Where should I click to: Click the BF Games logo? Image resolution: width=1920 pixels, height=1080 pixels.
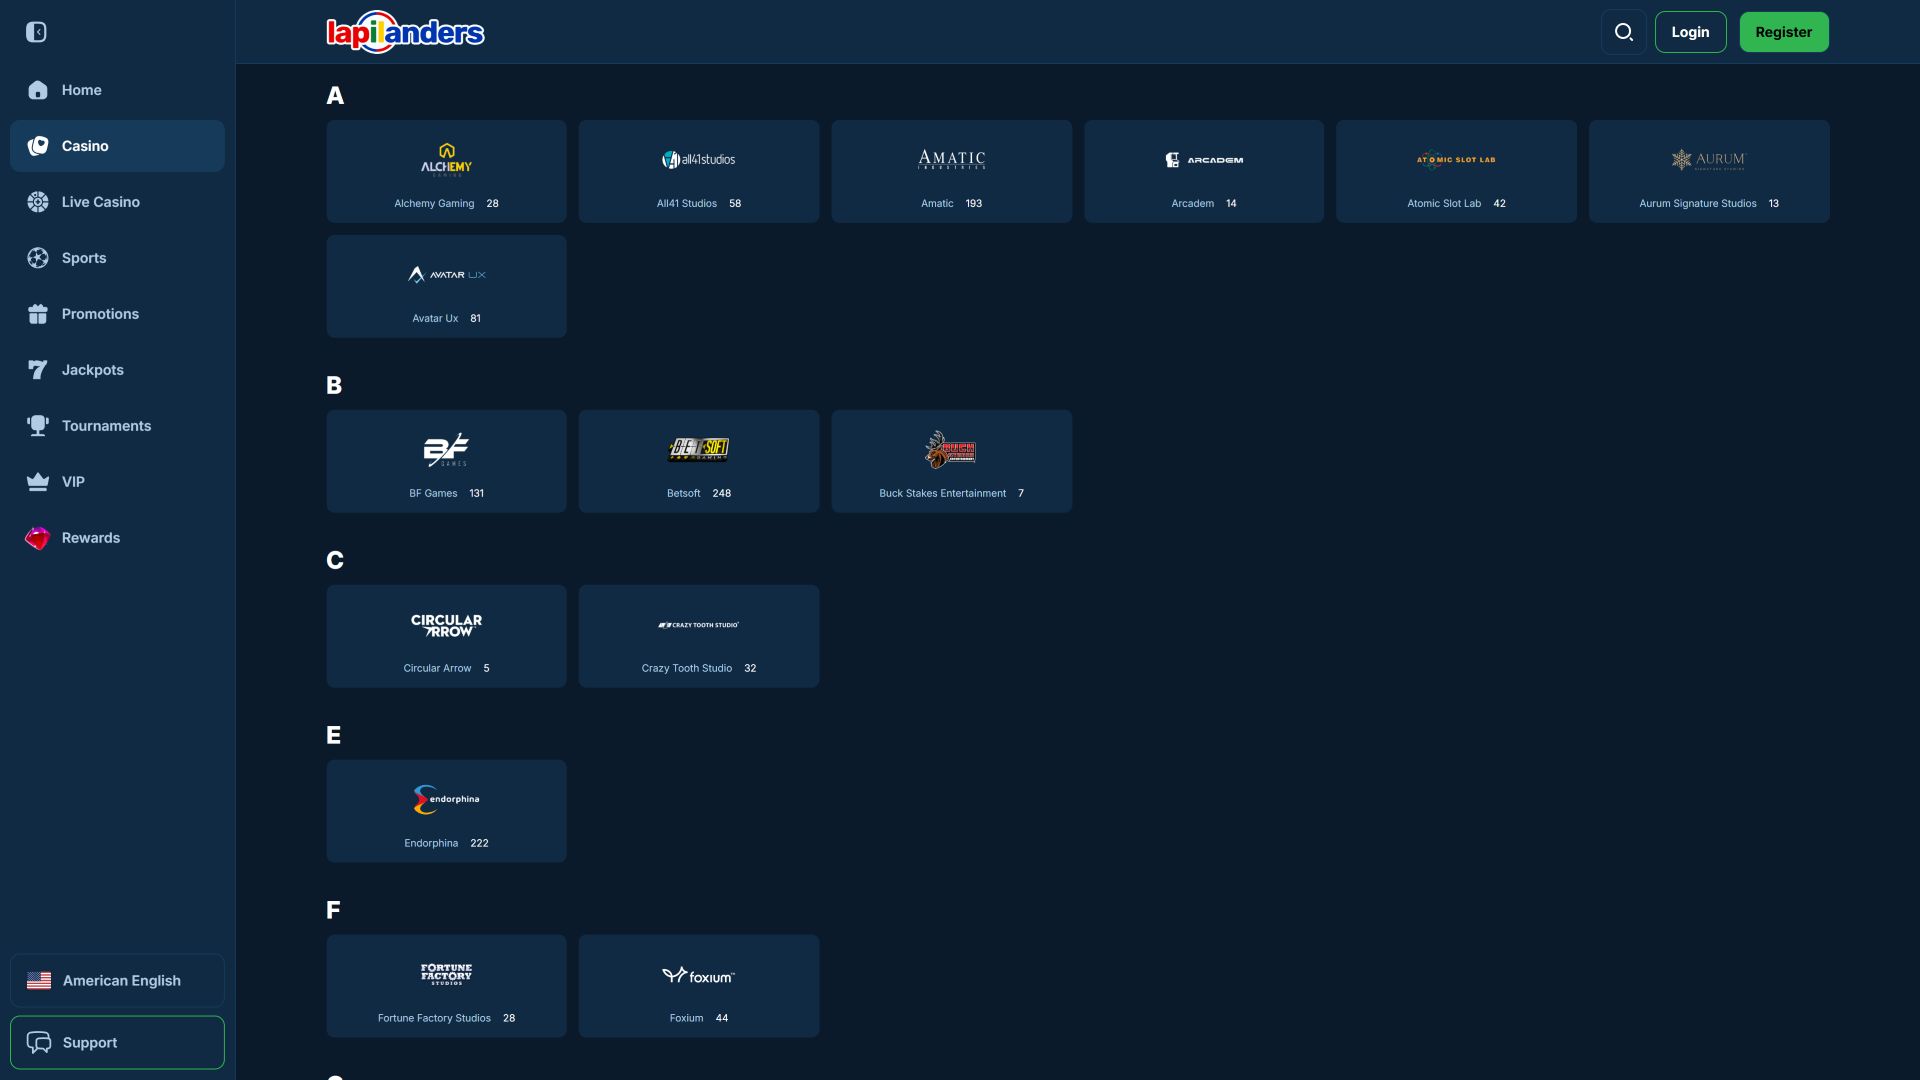(446, 450)
